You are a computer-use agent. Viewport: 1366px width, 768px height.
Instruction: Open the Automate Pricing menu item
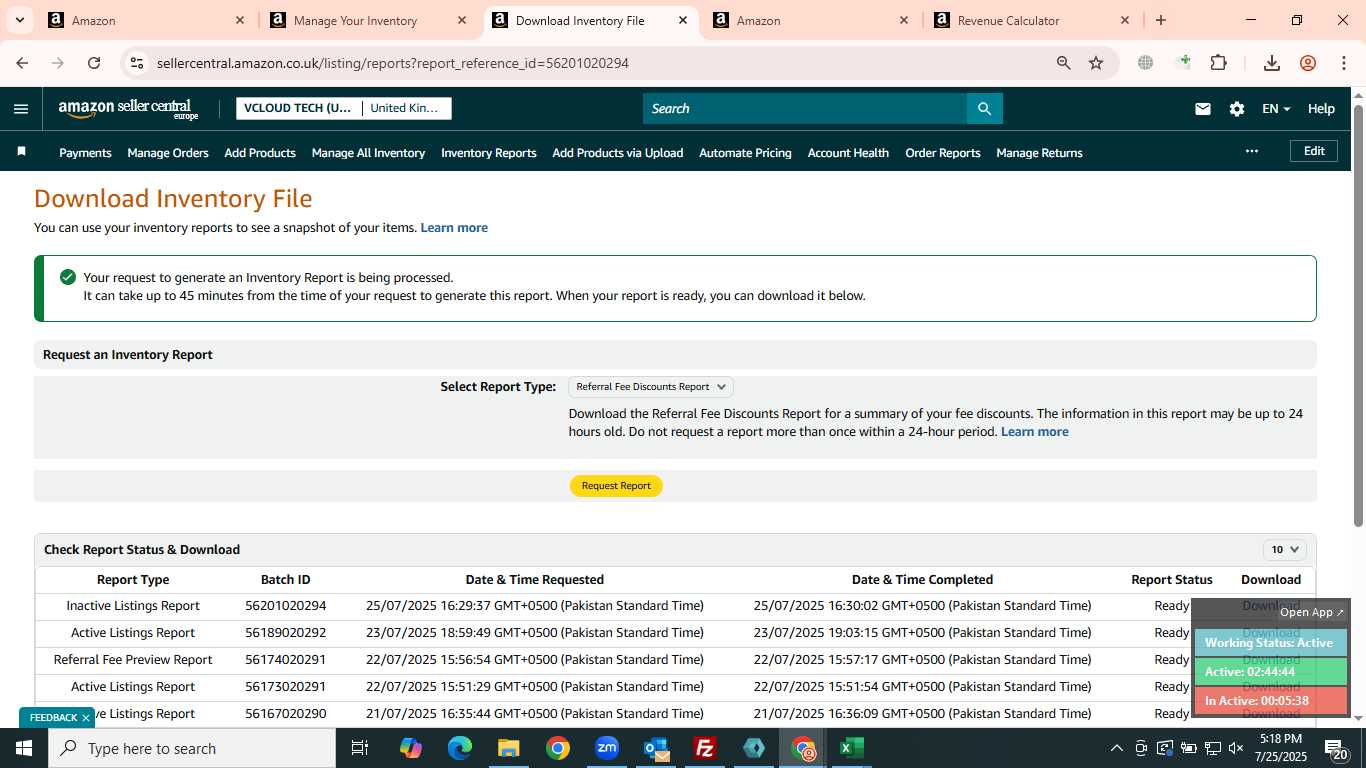(745, 153)
